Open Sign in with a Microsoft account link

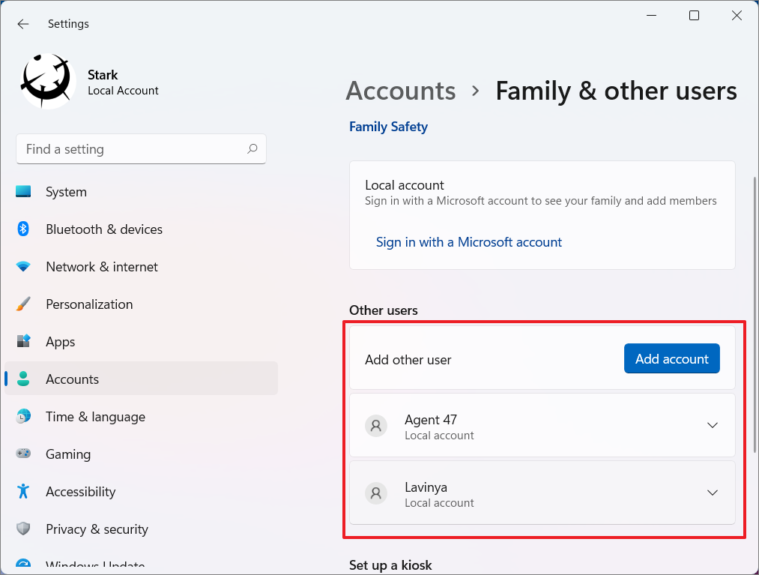tap(469, 242)
